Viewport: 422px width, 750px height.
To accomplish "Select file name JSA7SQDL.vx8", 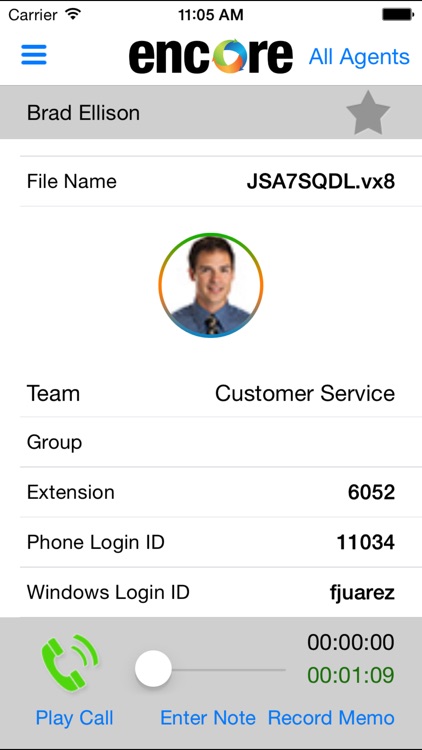I will (x=321, y=181).
